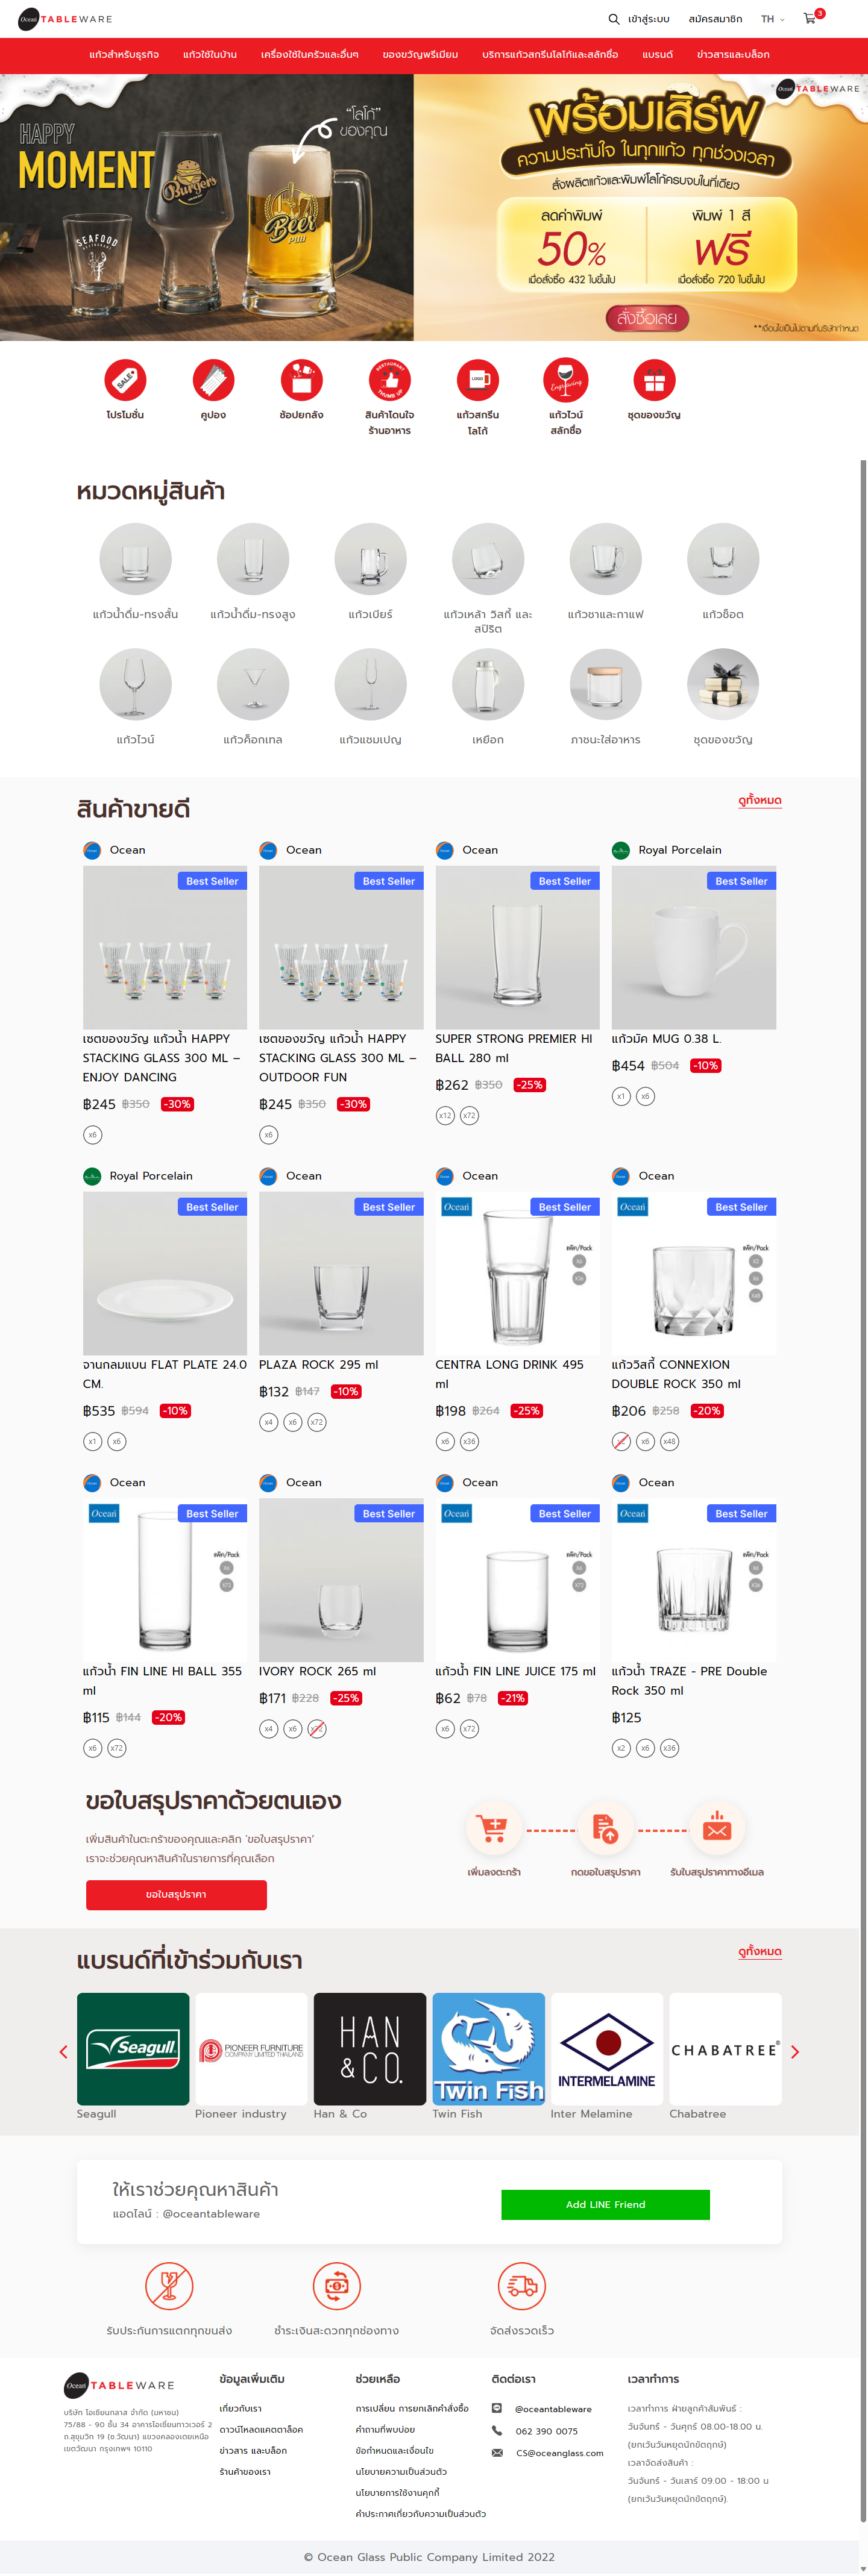Viewport: 868px width, 2576px height.
Task: Expand the TH language dropdown
Action: click(x=772, y=19)
